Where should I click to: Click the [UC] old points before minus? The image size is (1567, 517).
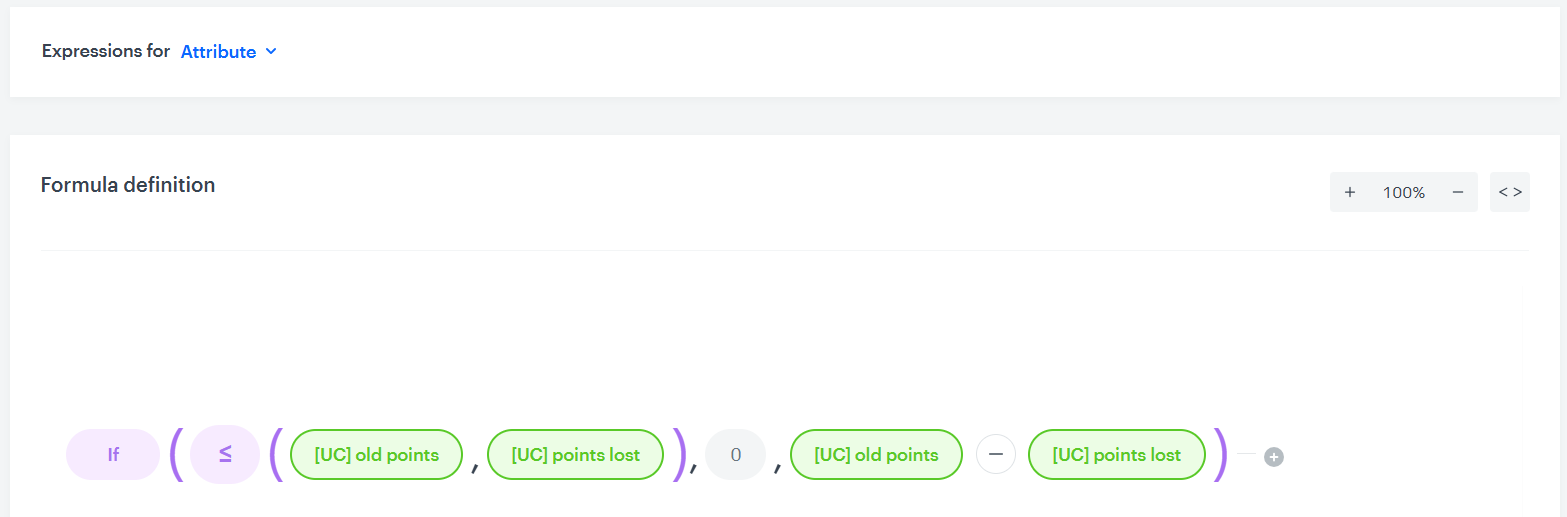pyautogui.click(x=876, y=455)
